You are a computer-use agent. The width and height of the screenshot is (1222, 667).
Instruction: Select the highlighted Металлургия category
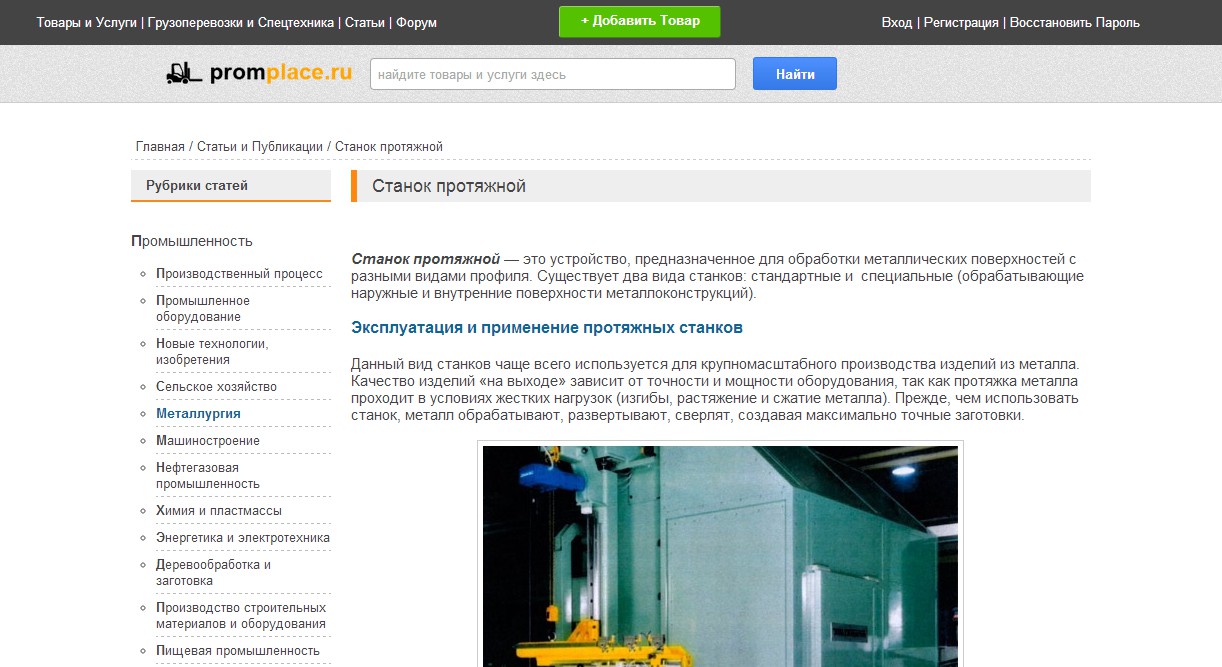198,414
